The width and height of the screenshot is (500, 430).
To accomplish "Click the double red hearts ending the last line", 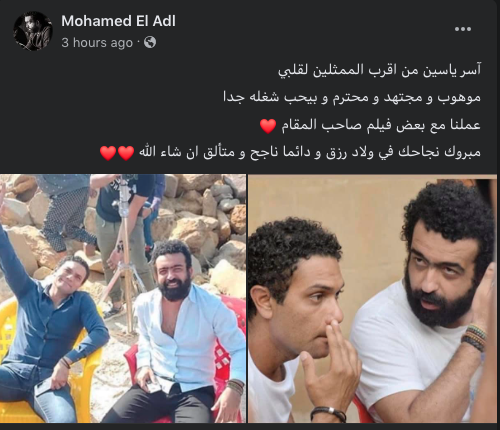I will tap(117, 153).
